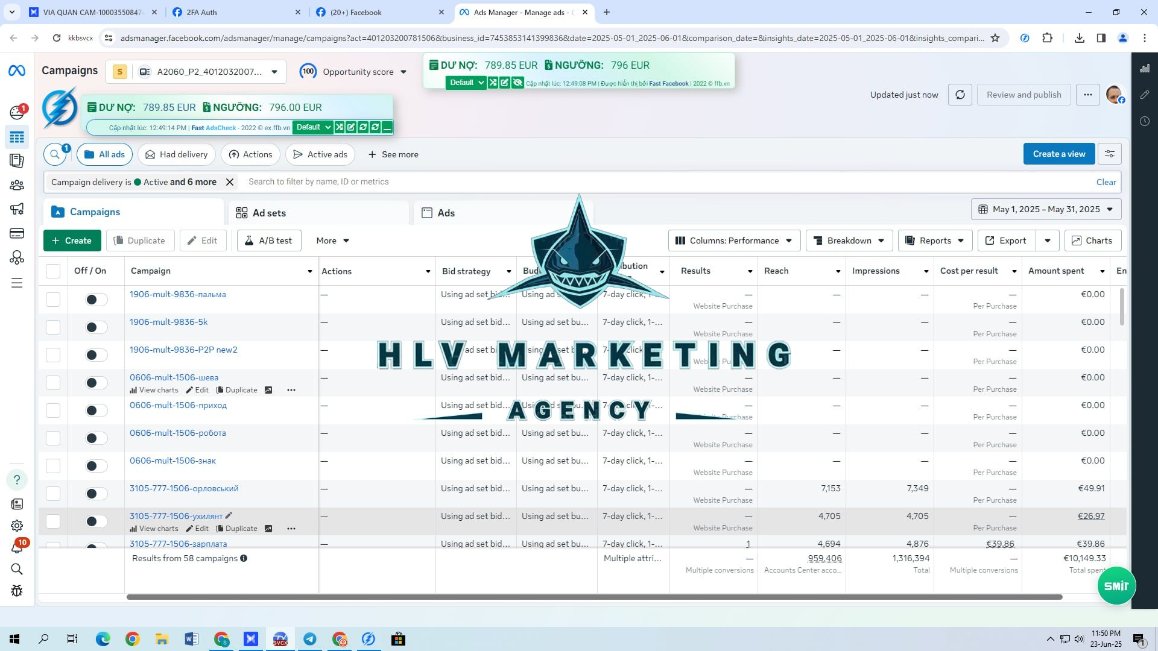Check the box for 1906-mult-9836-пальма
The image size is (1158, 651).
click(53, 299)
